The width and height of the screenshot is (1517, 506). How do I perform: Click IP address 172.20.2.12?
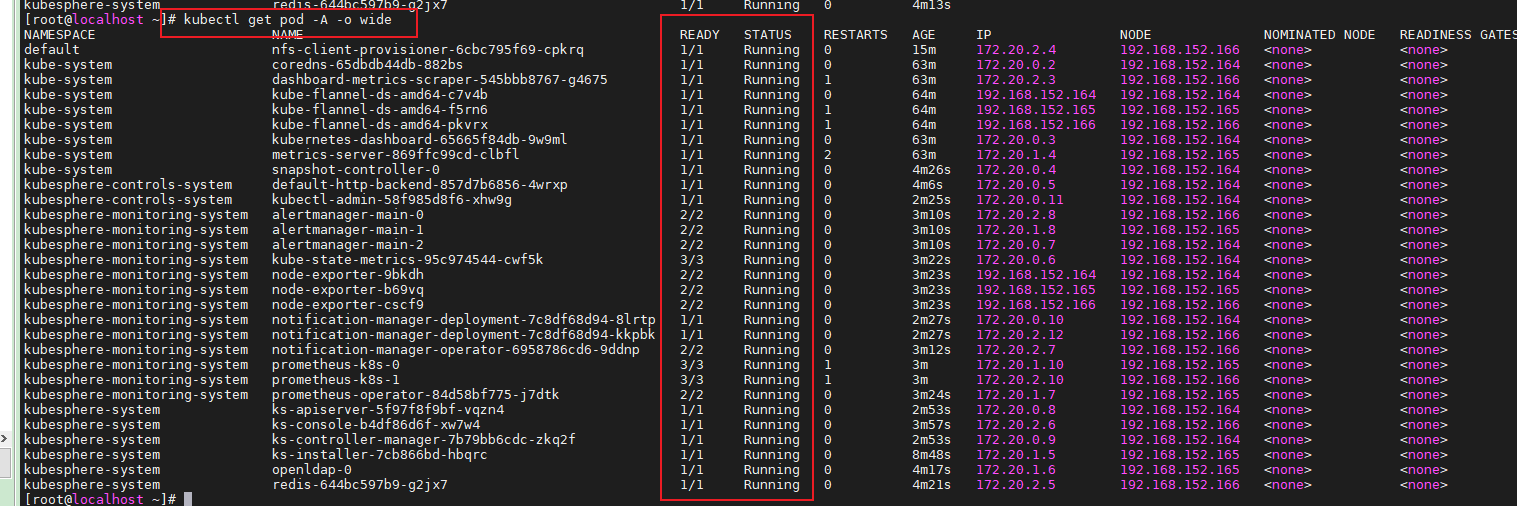(1020, 335)
